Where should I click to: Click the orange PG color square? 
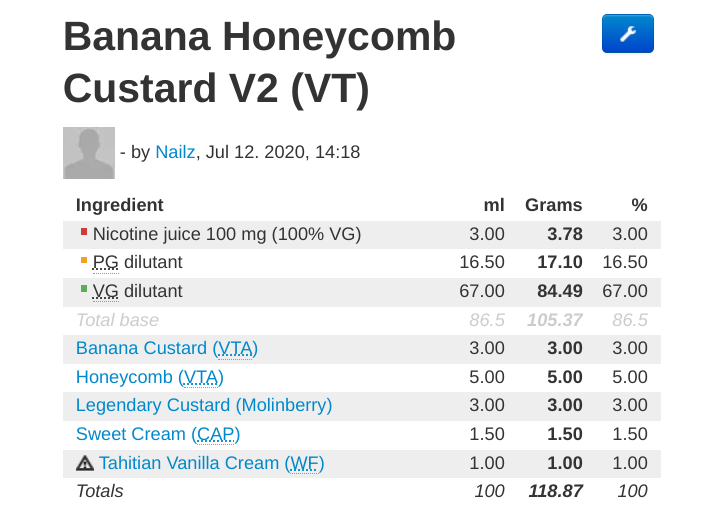click(x=84, y=260)
